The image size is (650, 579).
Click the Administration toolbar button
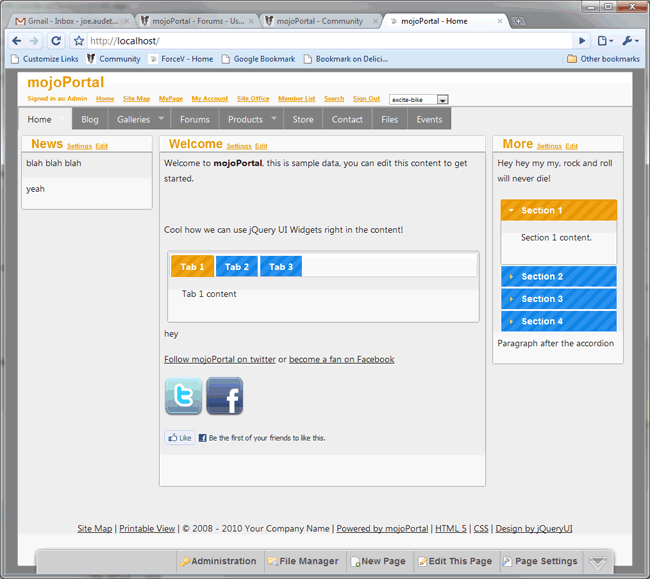pyautogui.click(x=219, y=561)
